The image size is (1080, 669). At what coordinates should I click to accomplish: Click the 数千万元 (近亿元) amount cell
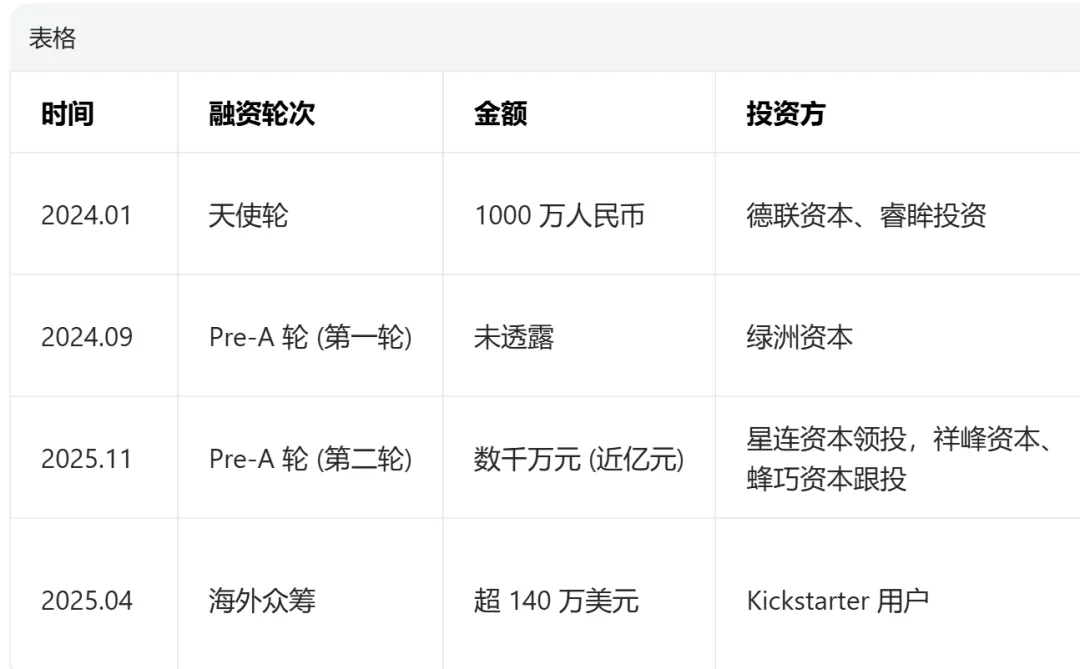(x=579, y=459)
